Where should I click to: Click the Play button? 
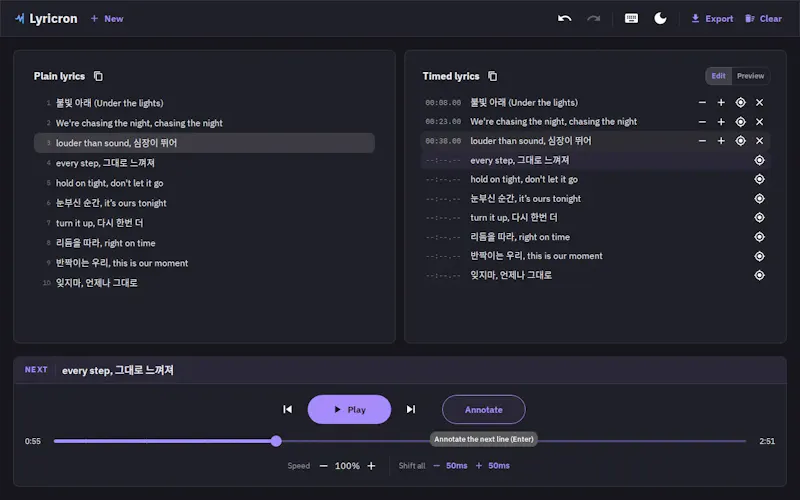coord(349,409)
